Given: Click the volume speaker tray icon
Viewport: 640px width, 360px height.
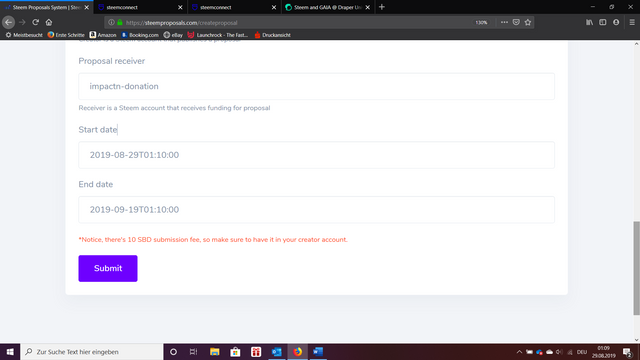Looking at the screenshot, I should click(559, 352).
